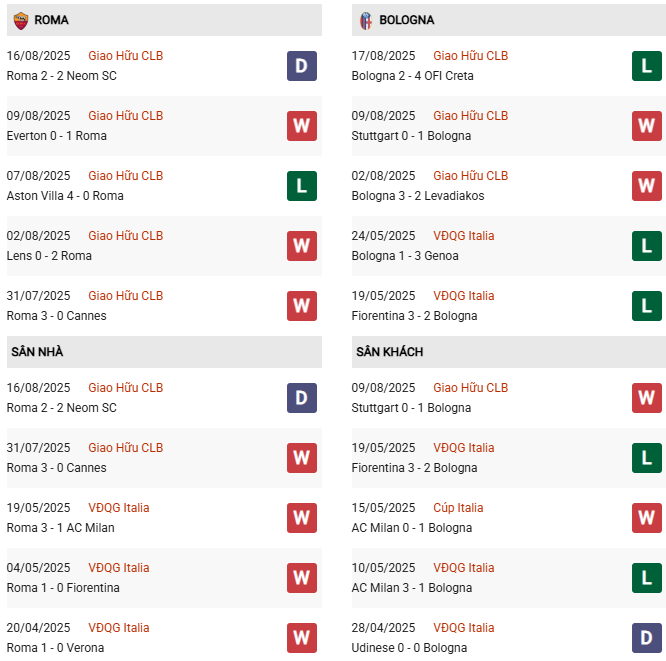Open the Lens 0-2 Roma match
The image size is (666, 661).
[x=49, y=256]
